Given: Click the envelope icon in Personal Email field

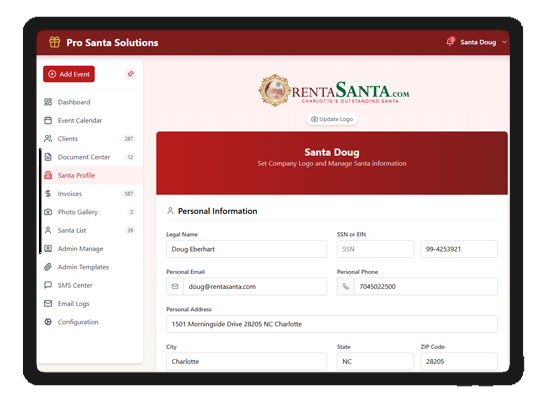Looking at the screenshot, I should 175,286.
